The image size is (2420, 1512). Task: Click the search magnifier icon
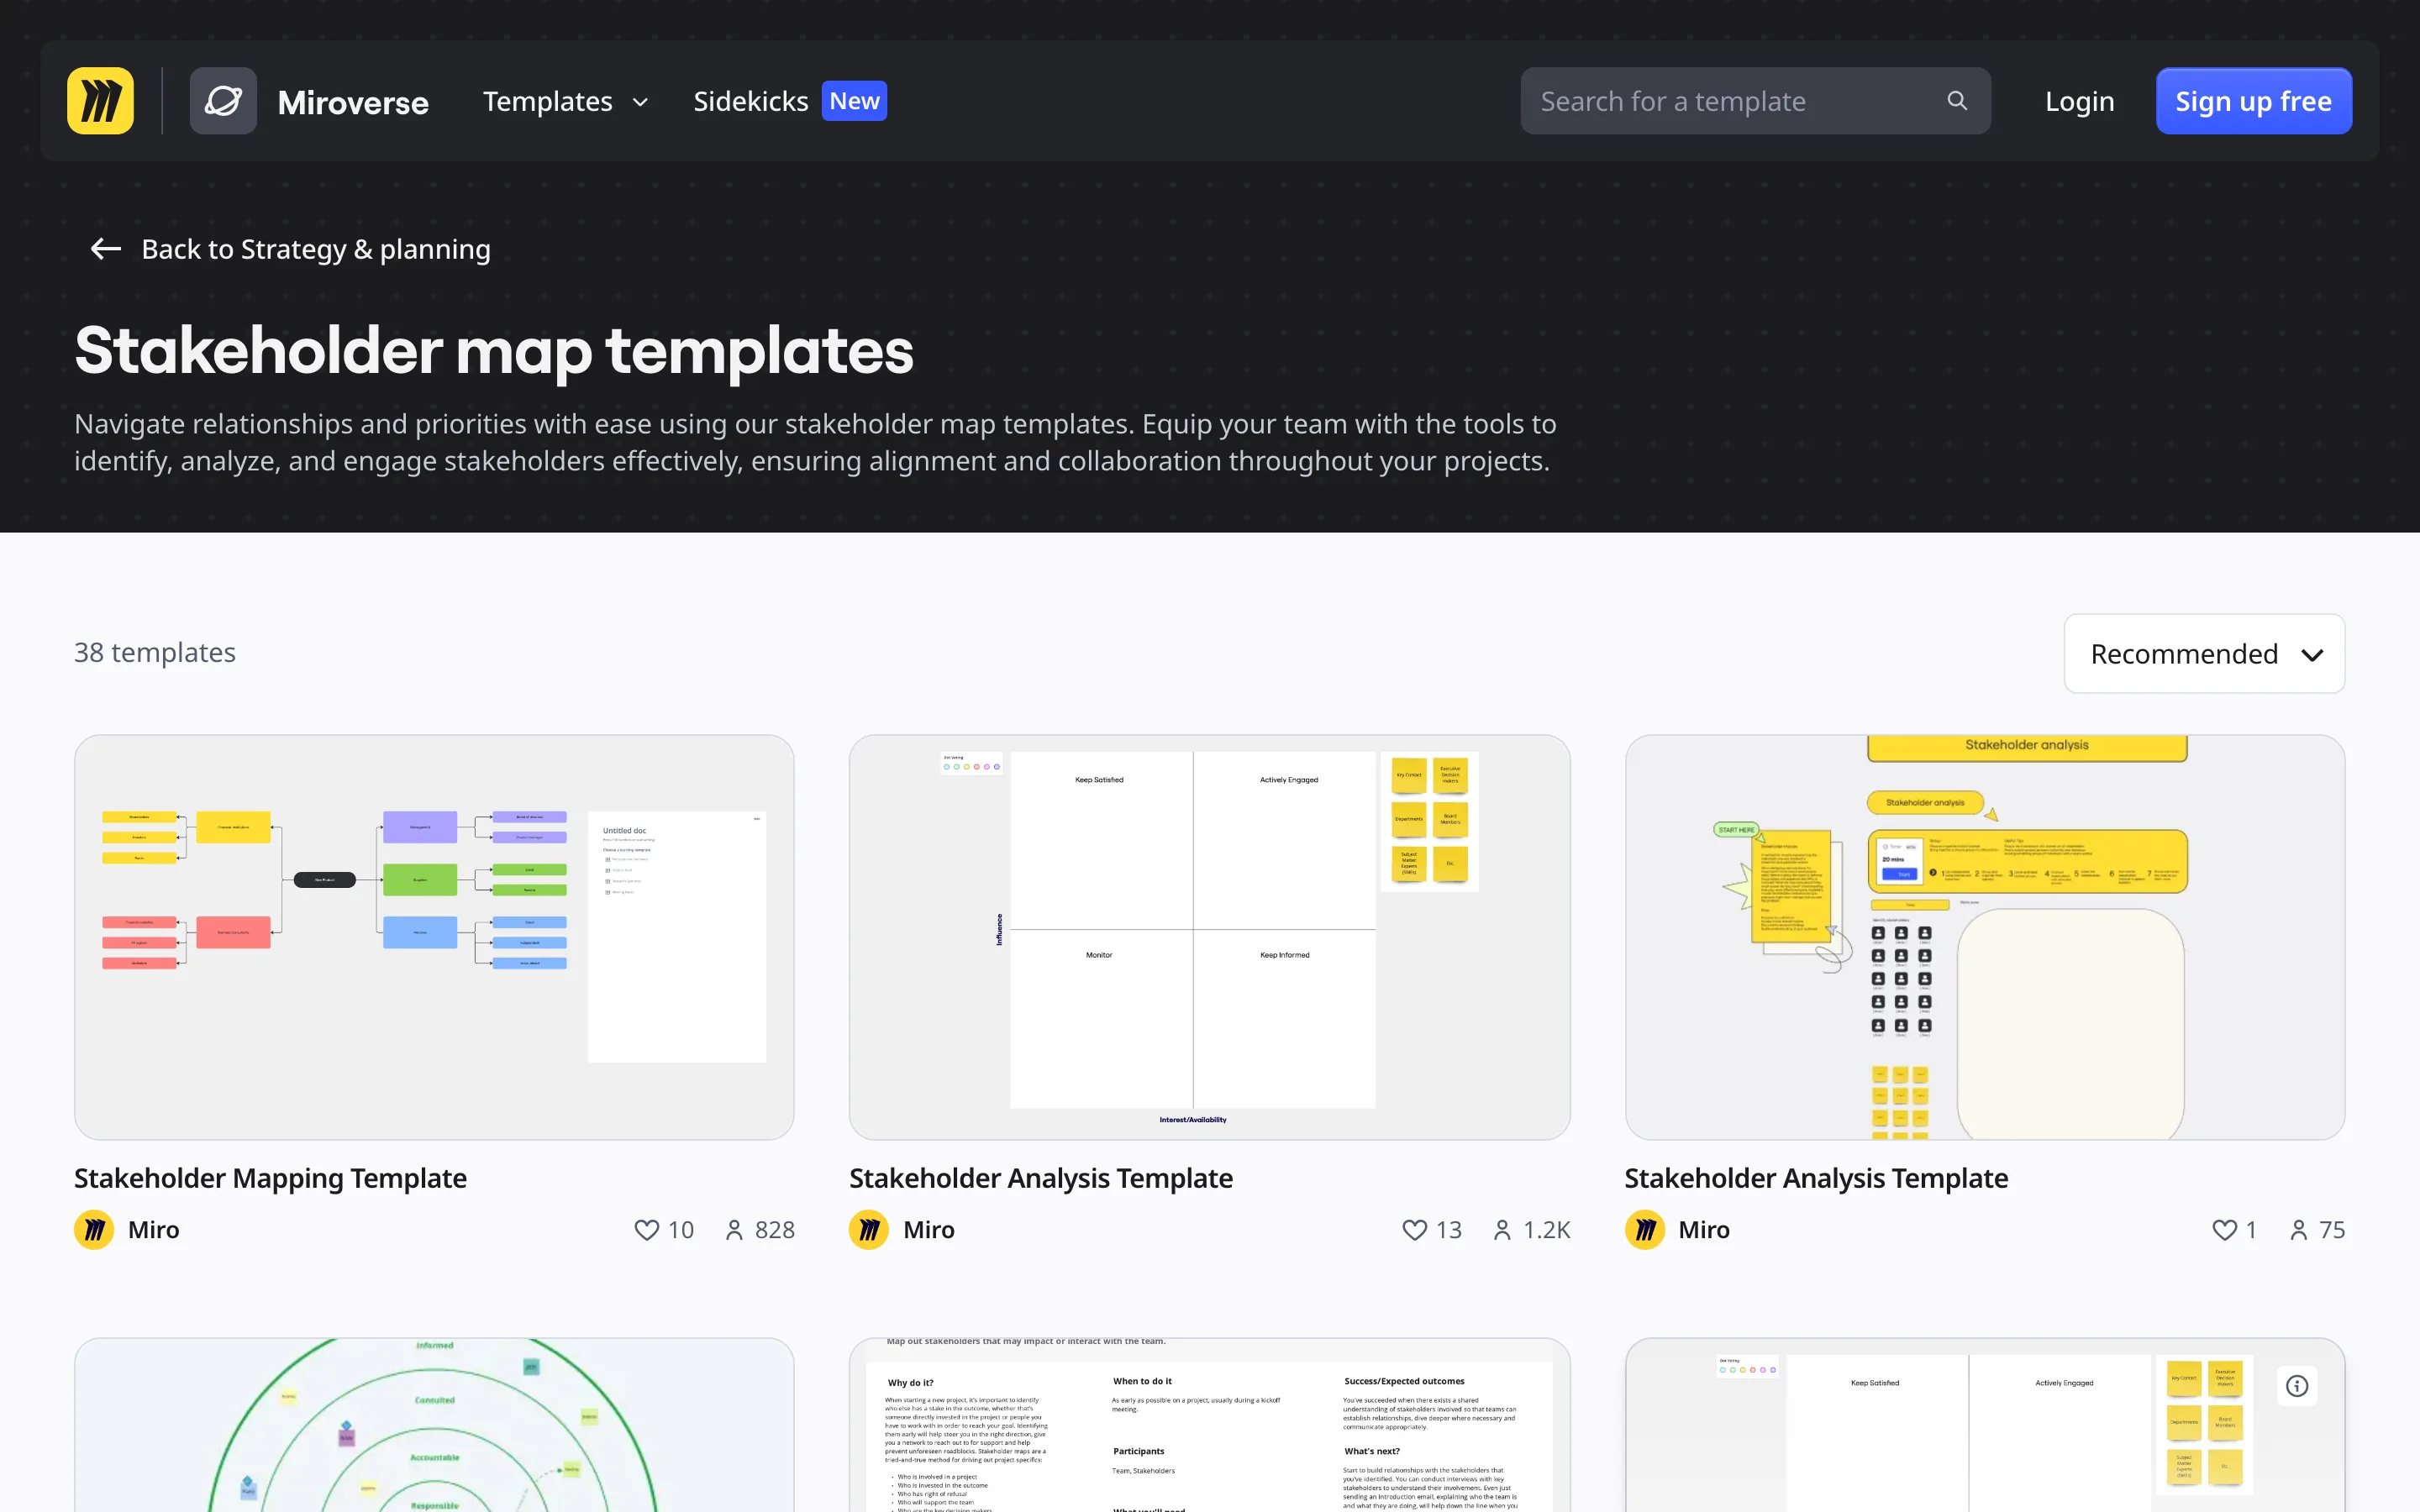1957,101
